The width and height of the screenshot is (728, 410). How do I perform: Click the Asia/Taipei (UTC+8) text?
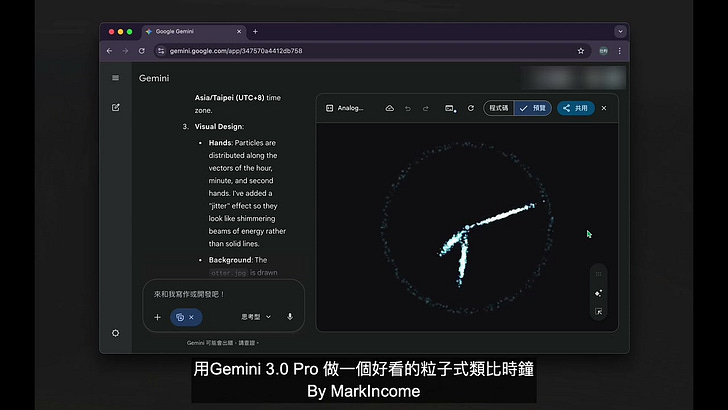pyautogui.click(x=229, y=98)
